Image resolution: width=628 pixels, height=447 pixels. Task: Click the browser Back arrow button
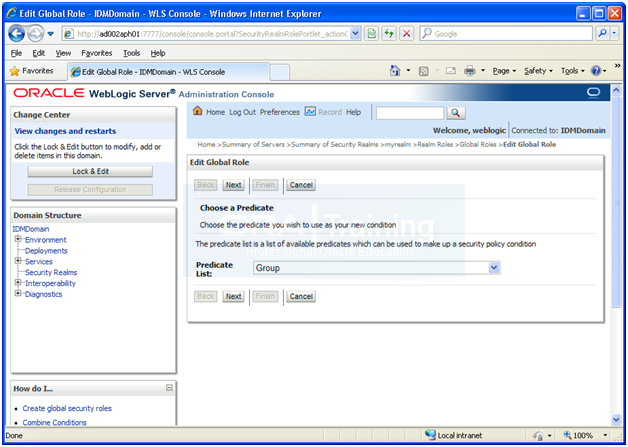17,34
